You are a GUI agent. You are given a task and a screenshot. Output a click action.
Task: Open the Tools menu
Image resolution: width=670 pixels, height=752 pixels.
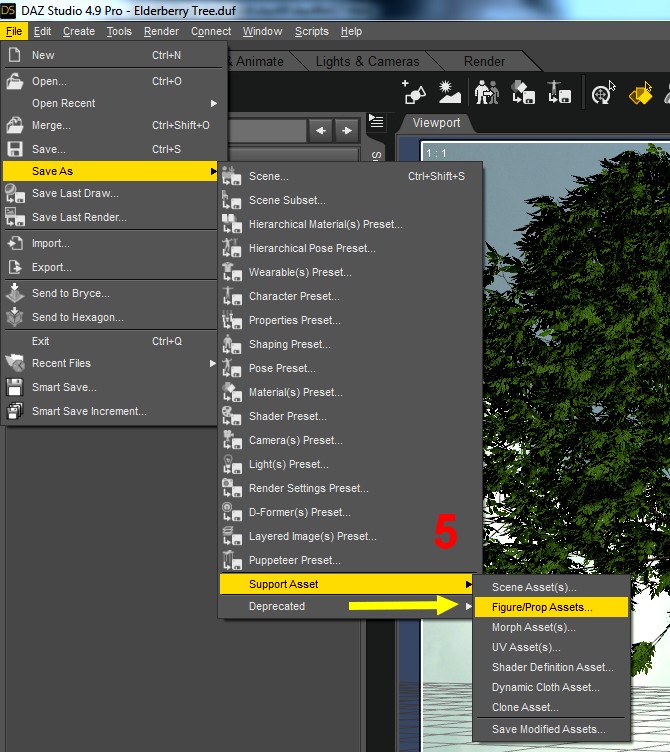pos(119,31)
